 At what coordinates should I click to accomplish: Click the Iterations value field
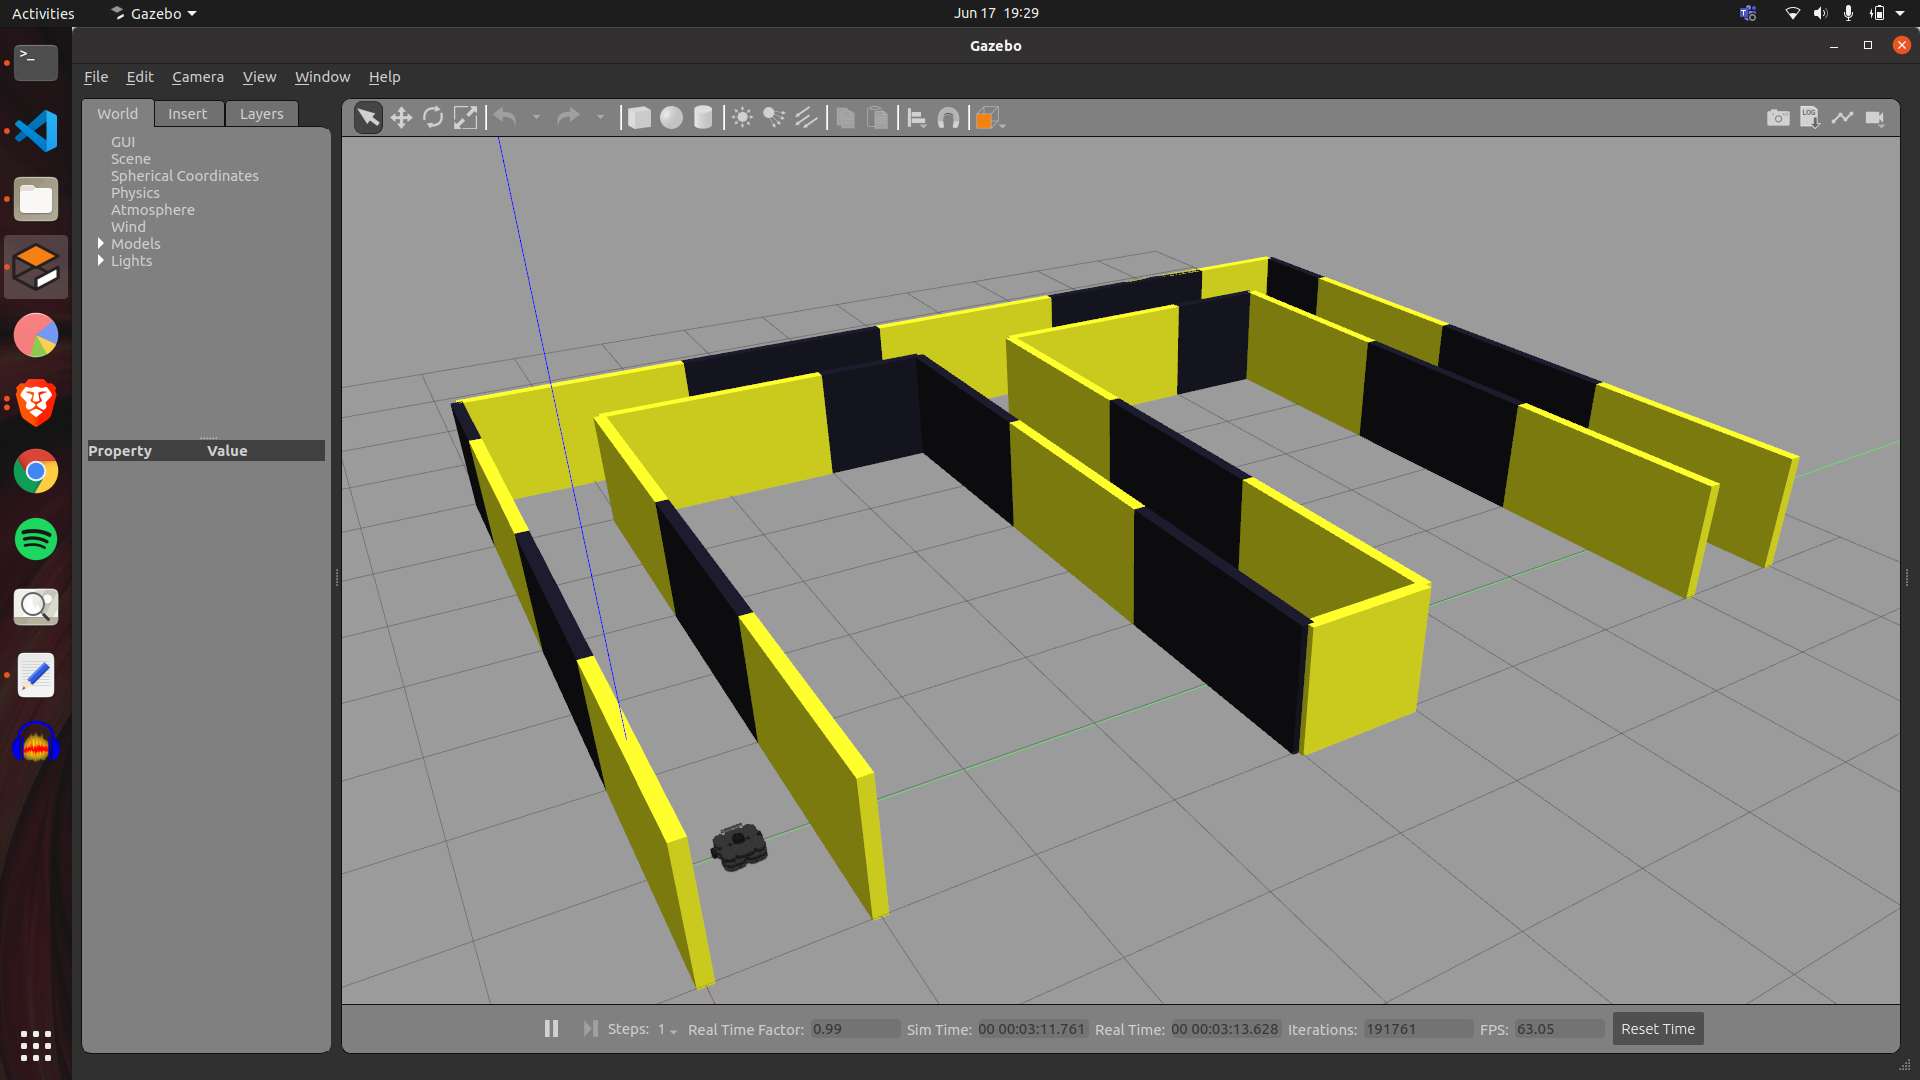point(1418,1029)
